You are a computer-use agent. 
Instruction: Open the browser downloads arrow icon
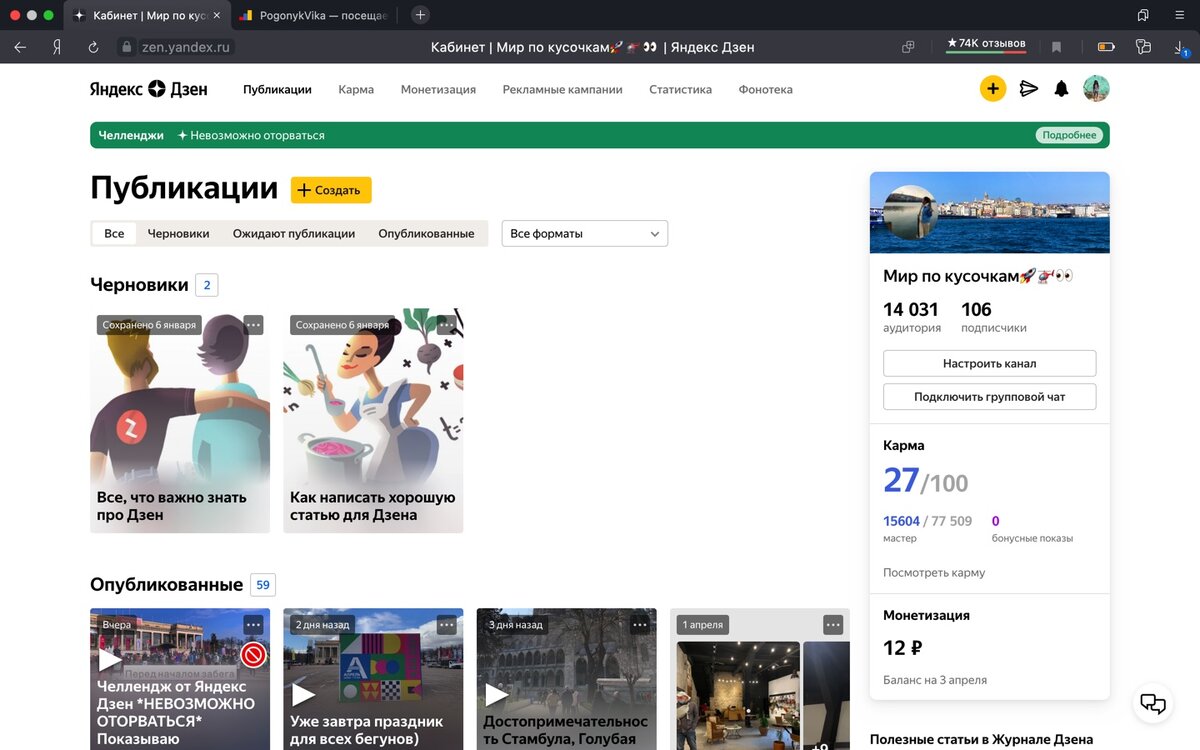1180,46
